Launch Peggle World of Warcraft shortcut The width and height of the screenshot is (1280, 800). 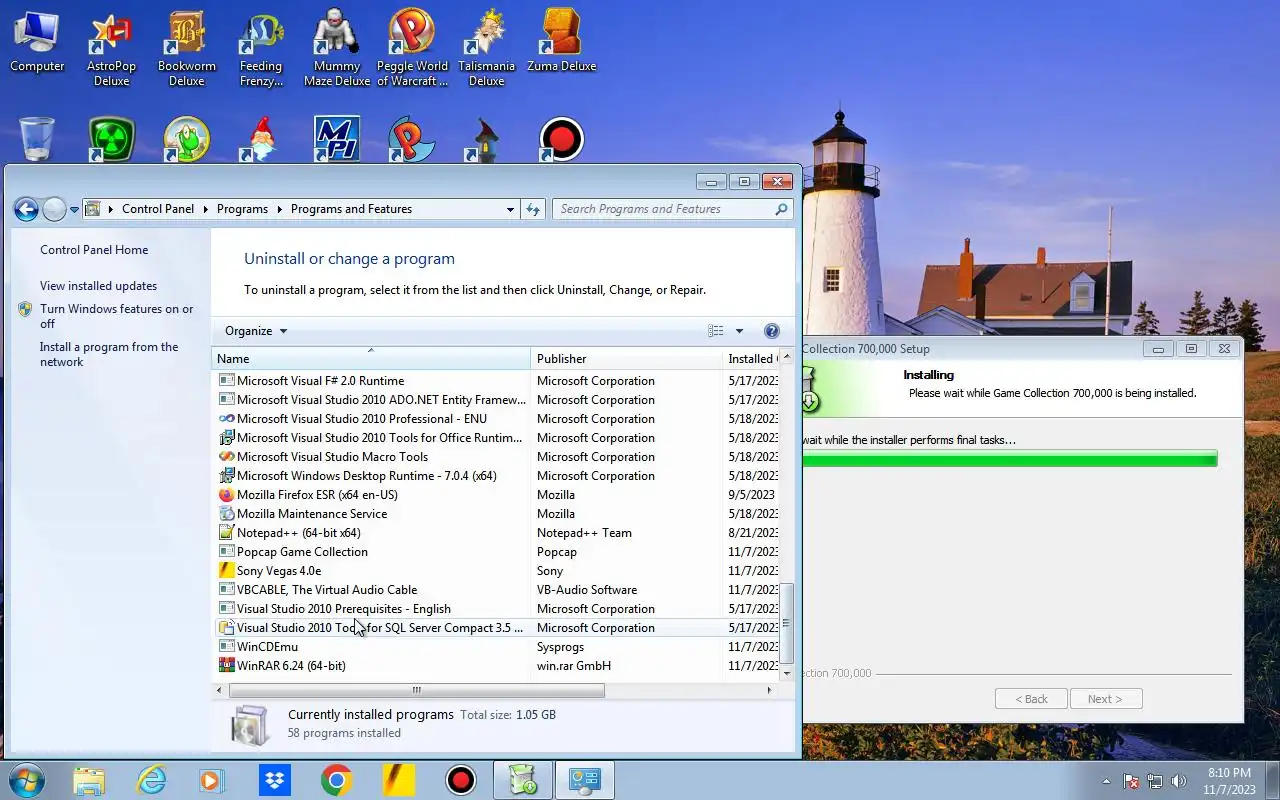click(x=412, y=48)
